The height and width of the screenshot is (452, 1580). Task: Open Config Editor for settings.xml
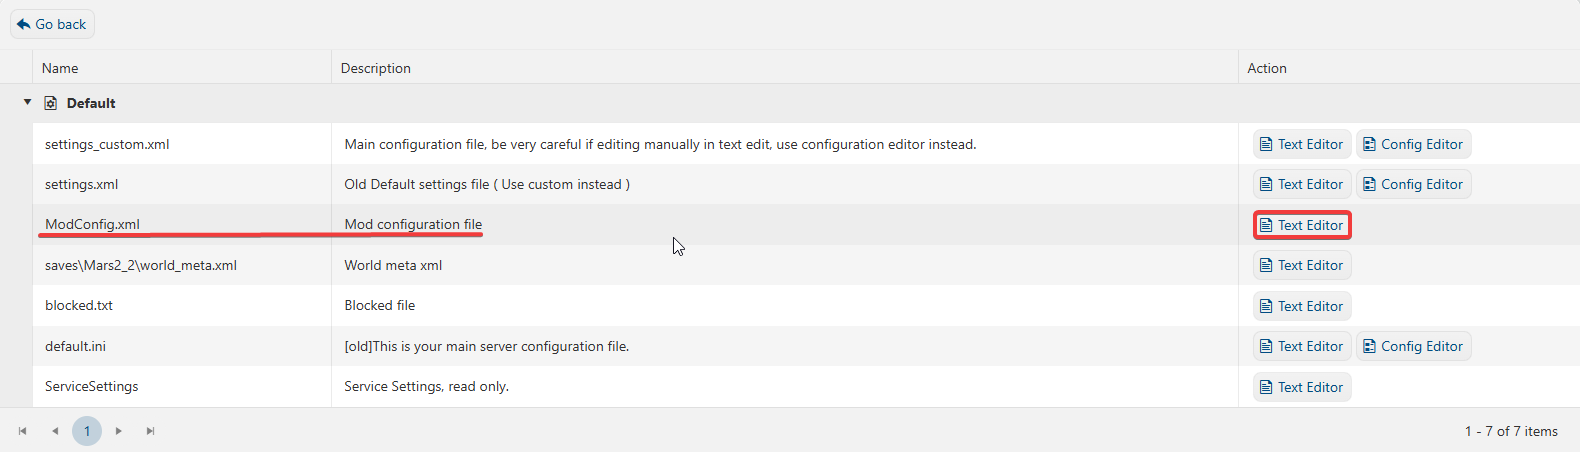tap(1412, 184)
